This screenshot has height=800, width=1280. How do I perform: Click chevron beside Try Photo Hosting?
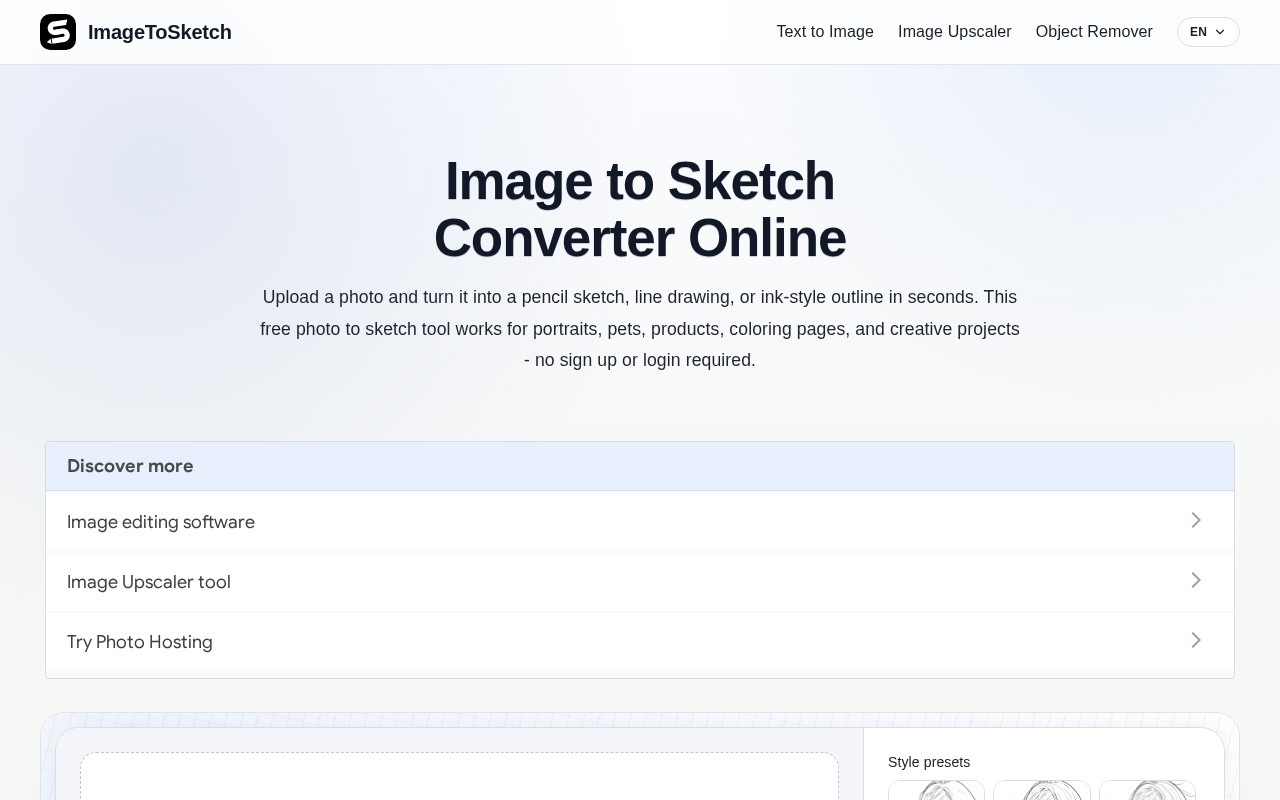(1196, 640)
